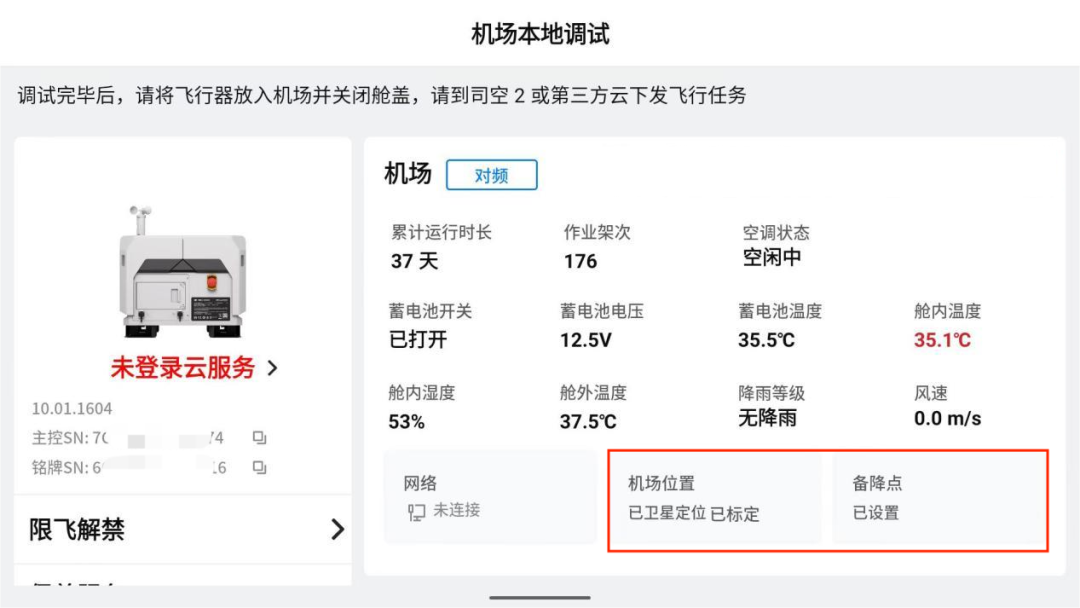Screen dimensions: 1080x608
Task: Tap the 降雨等级 无降雨 reading
Action: click(767, 418)
